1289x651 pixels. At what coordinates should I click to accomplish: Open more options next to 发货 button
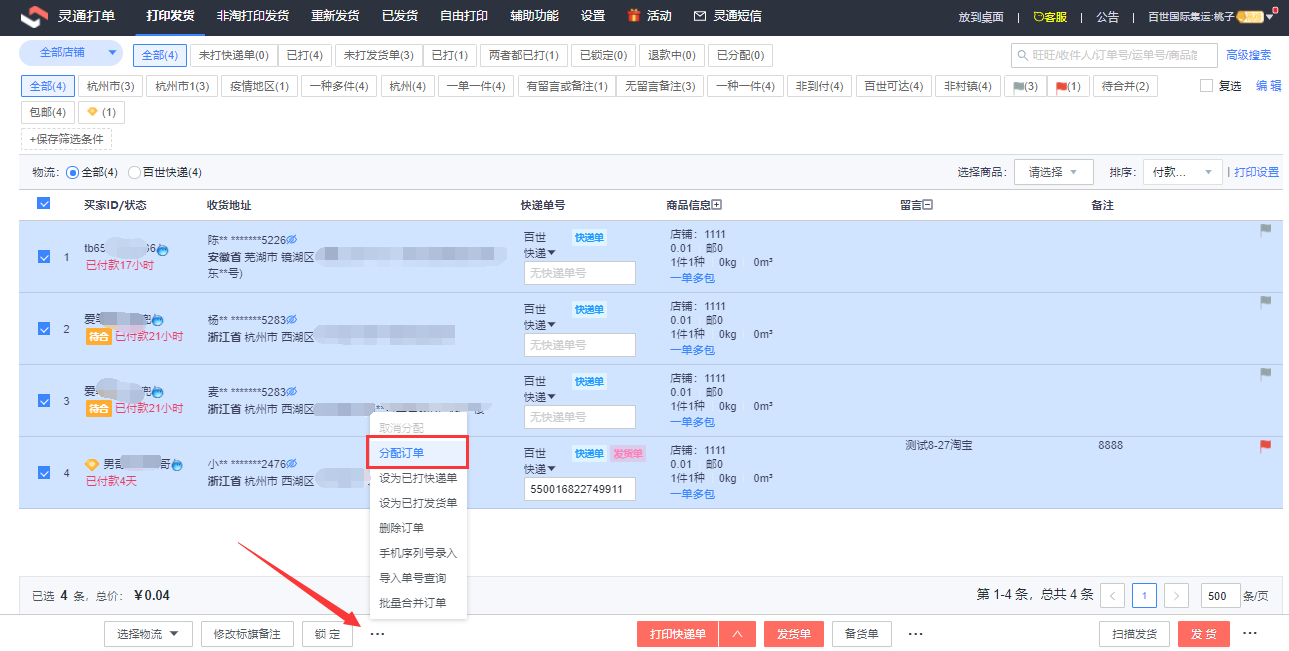(1250, 634)
